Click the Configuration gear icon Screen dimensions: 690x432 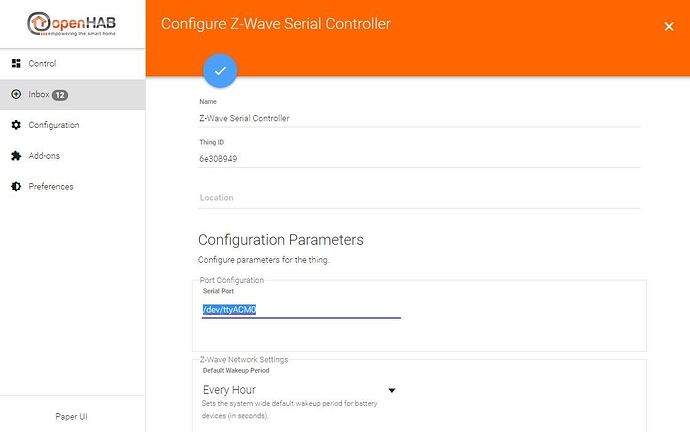click(x=16, y=125)
